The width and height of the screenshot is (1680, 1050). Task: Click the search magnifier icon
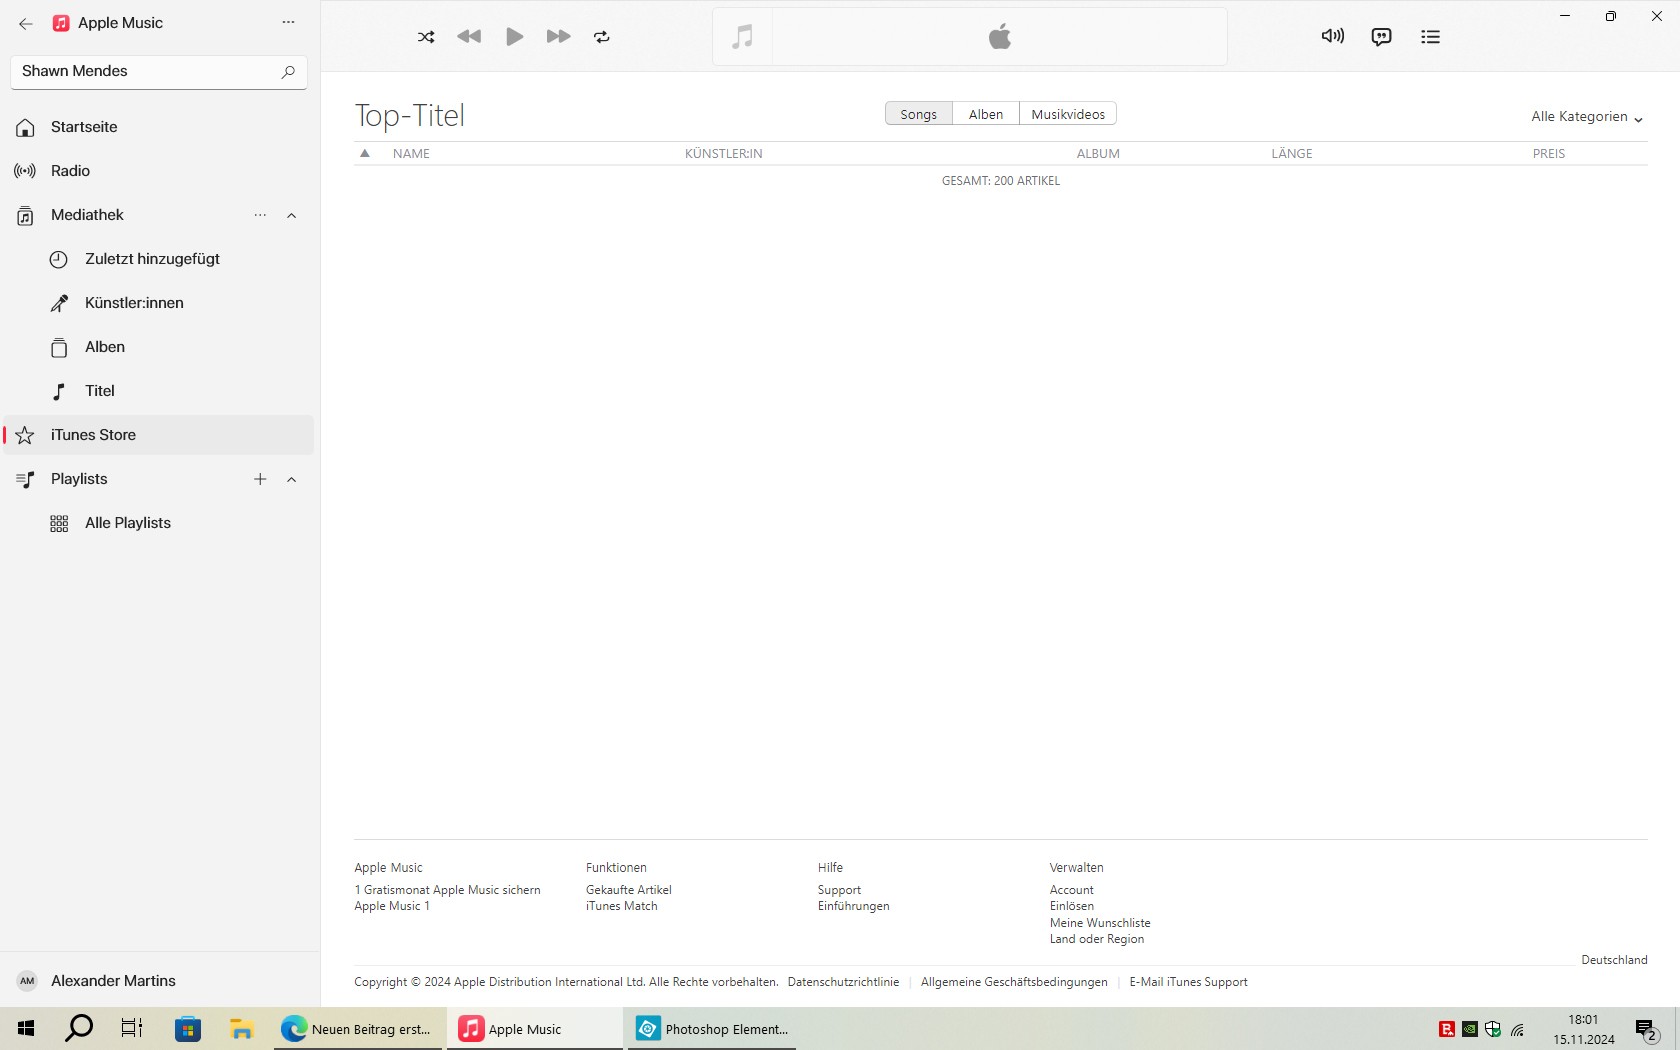click(x=288, y=72)
